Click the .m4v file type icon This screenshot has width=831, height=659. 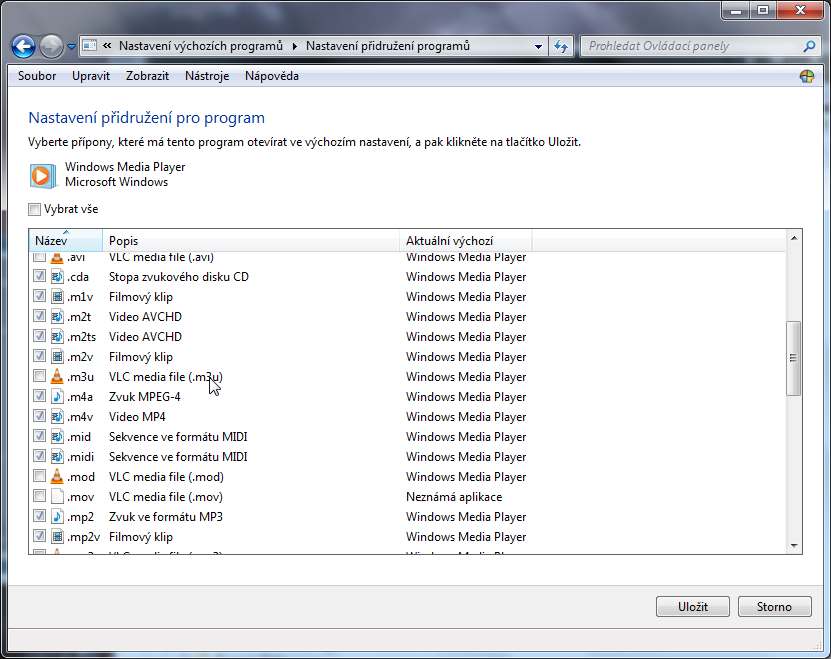(57, 417)
